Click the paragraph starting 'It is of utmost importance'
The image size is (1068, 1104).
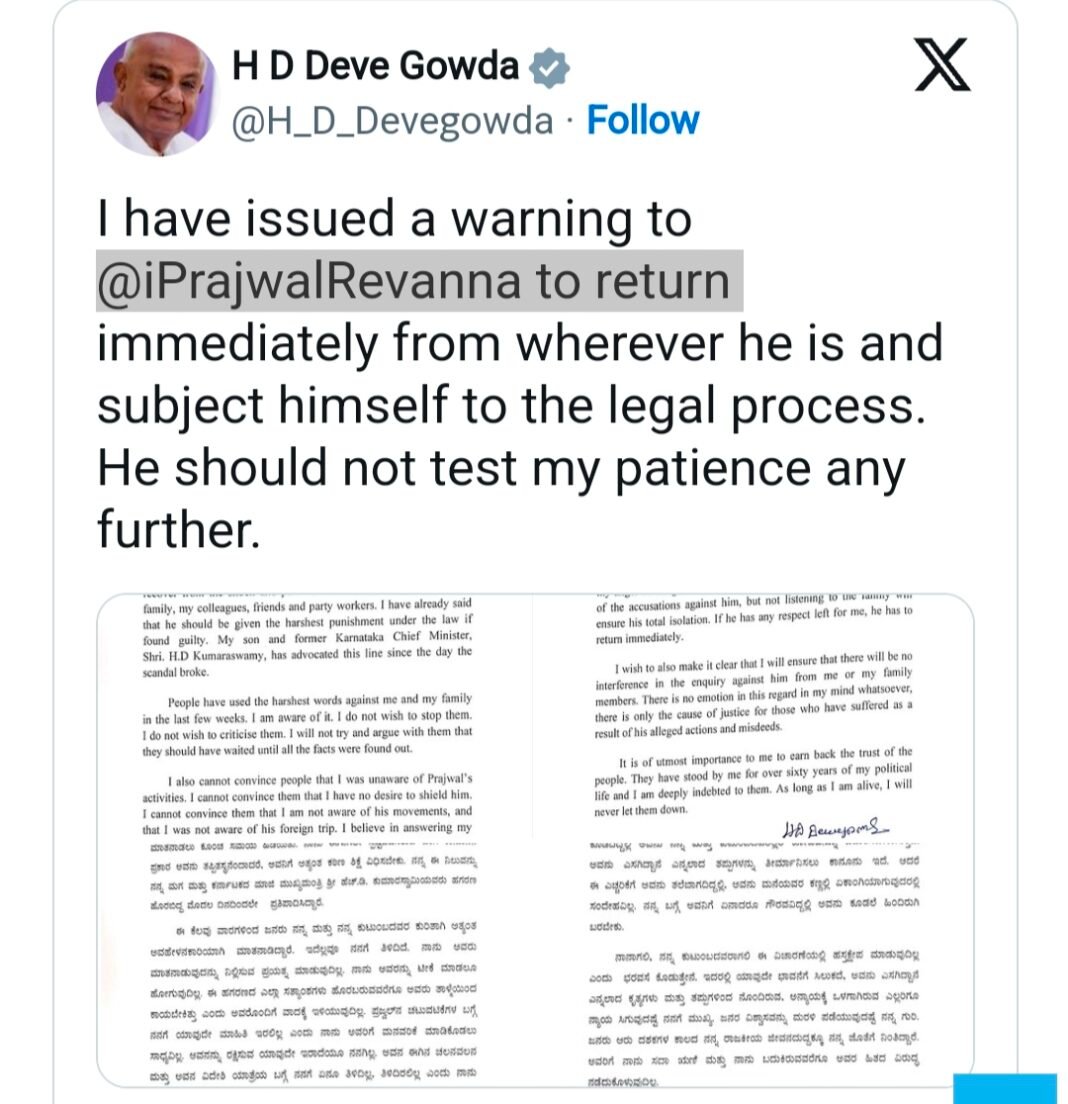point(753,780)
